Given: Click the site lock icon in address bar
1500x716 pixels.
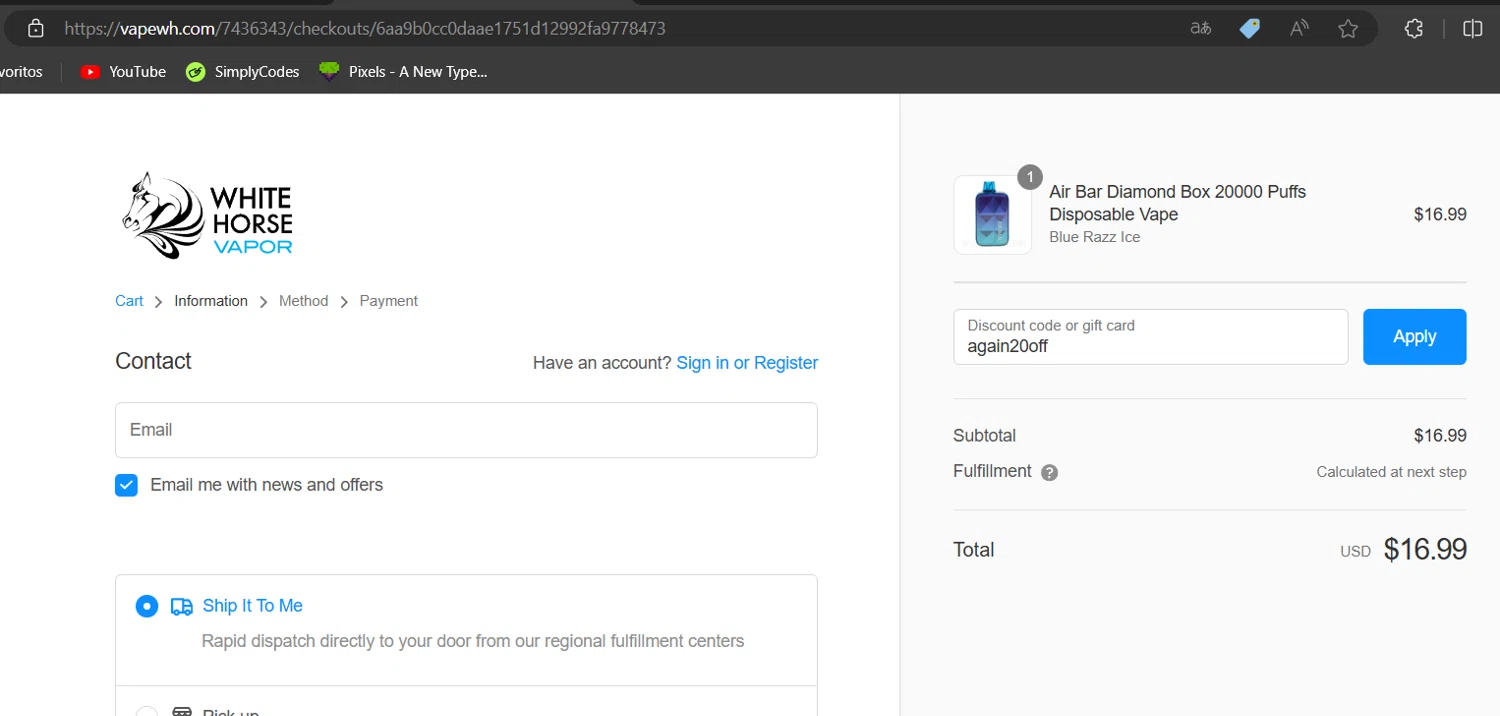Looking at the screenshot, I should [x=36, y=29].
